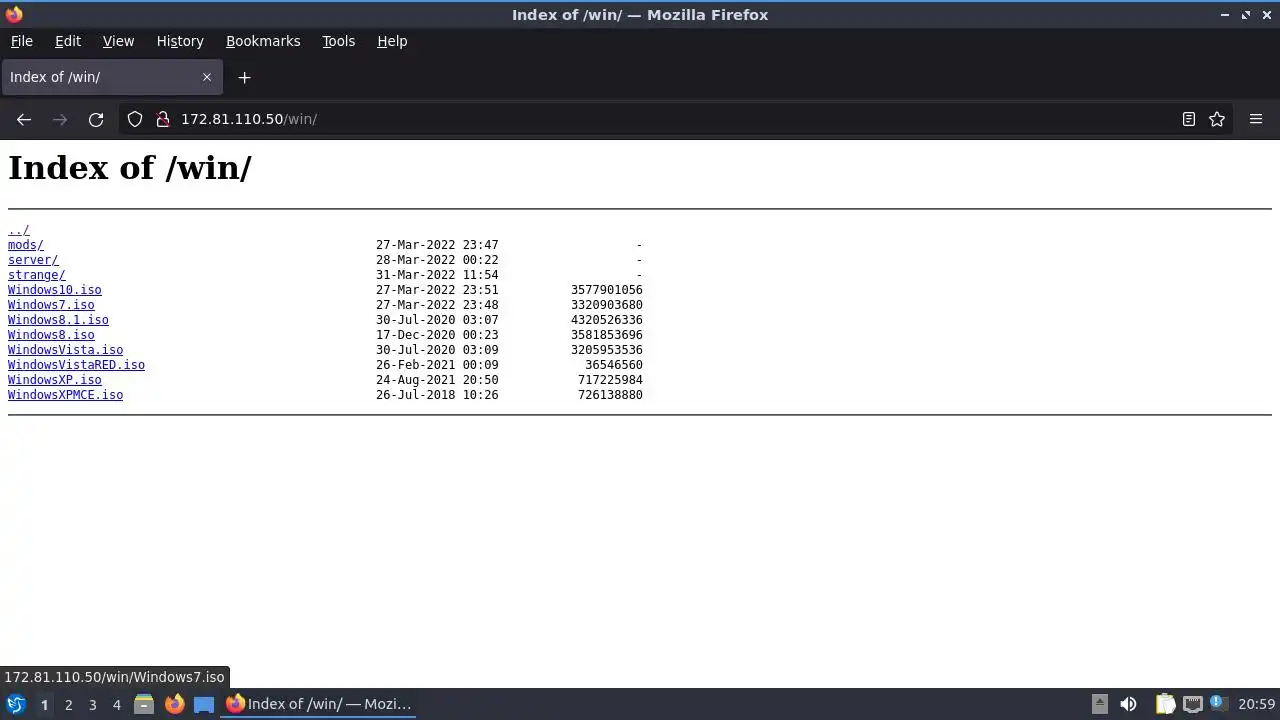Toggle reader view in the address bar
The image size is (1280, 720).
pos(1189,119)
